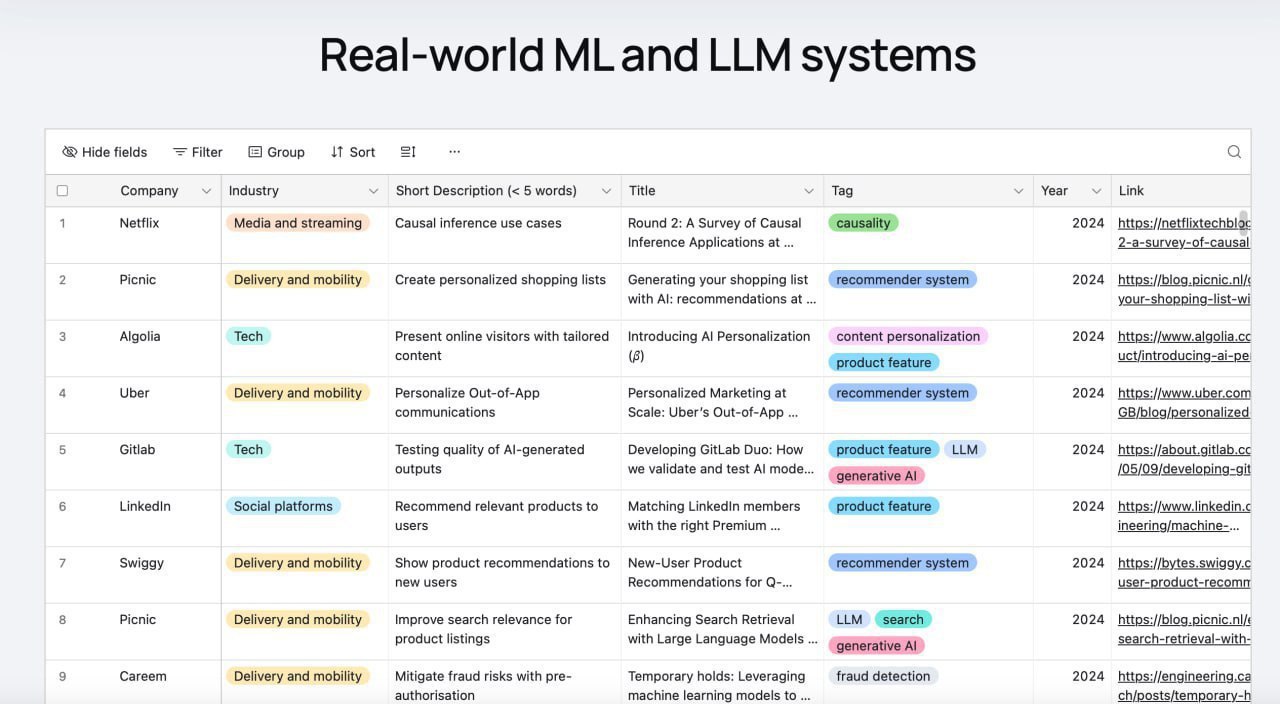Expand the Industry column dropdown arrow

(373, 191)
